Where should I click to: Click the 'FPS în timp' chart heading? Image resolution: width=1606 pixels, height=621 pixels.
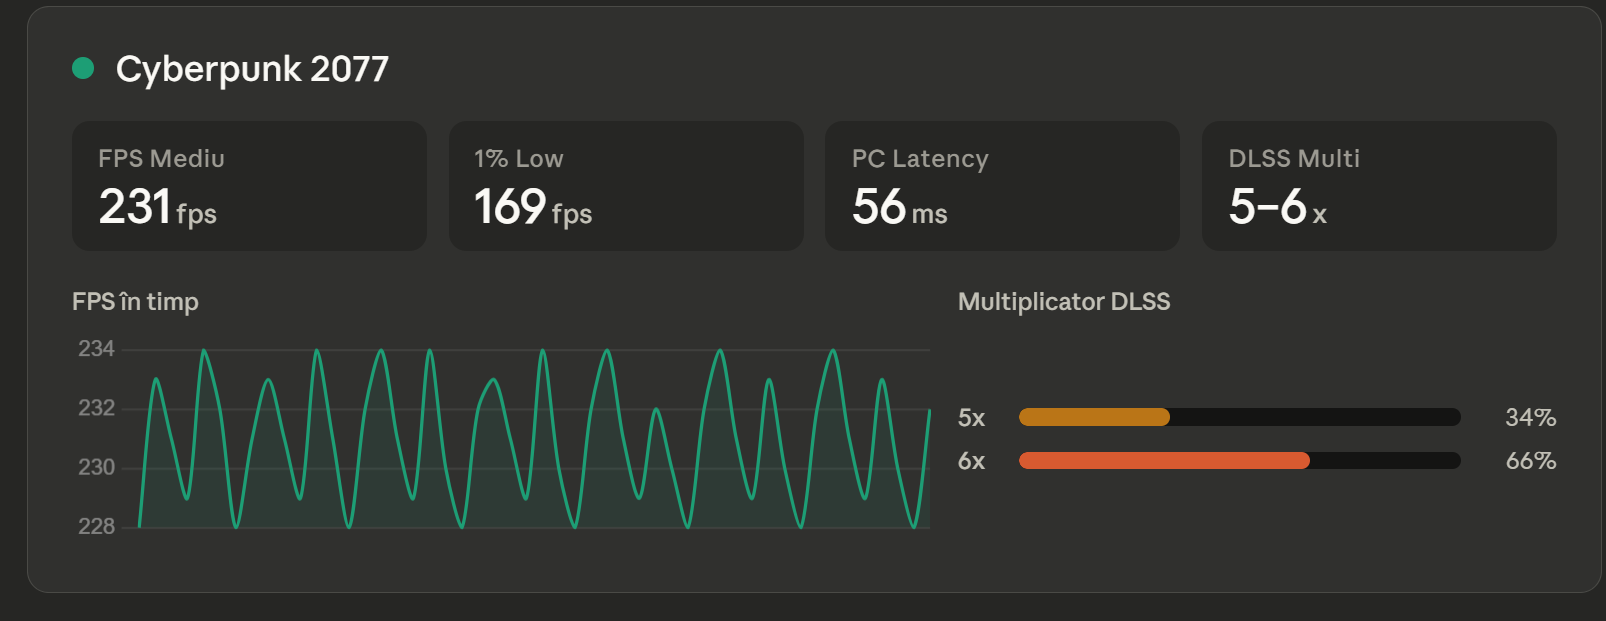(135, 302)
